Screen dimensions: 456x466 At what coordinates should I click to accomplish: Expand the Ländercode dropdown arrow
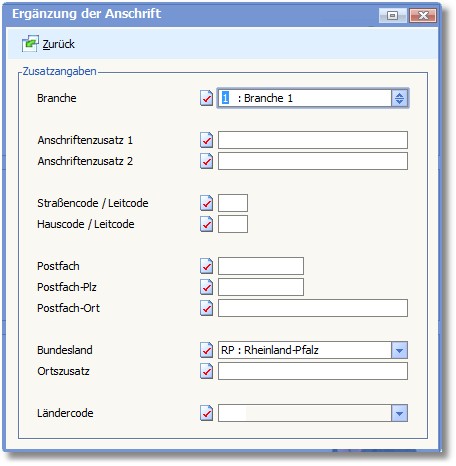click(399, 413)
